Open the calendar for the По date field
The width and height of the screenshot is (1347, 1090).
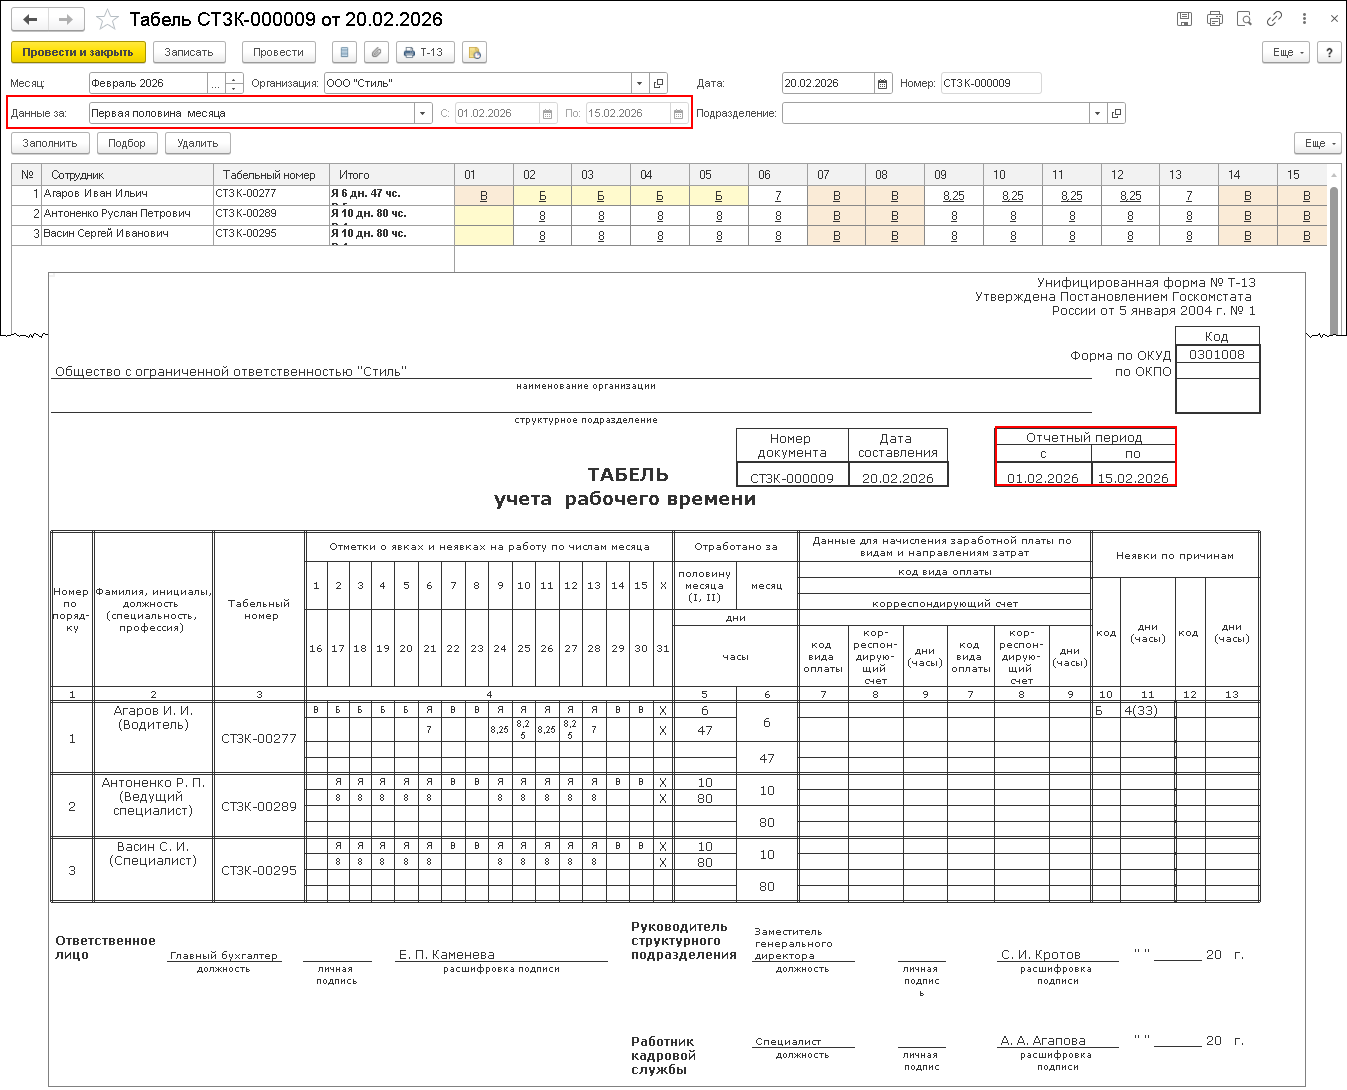tap(678, 113)
